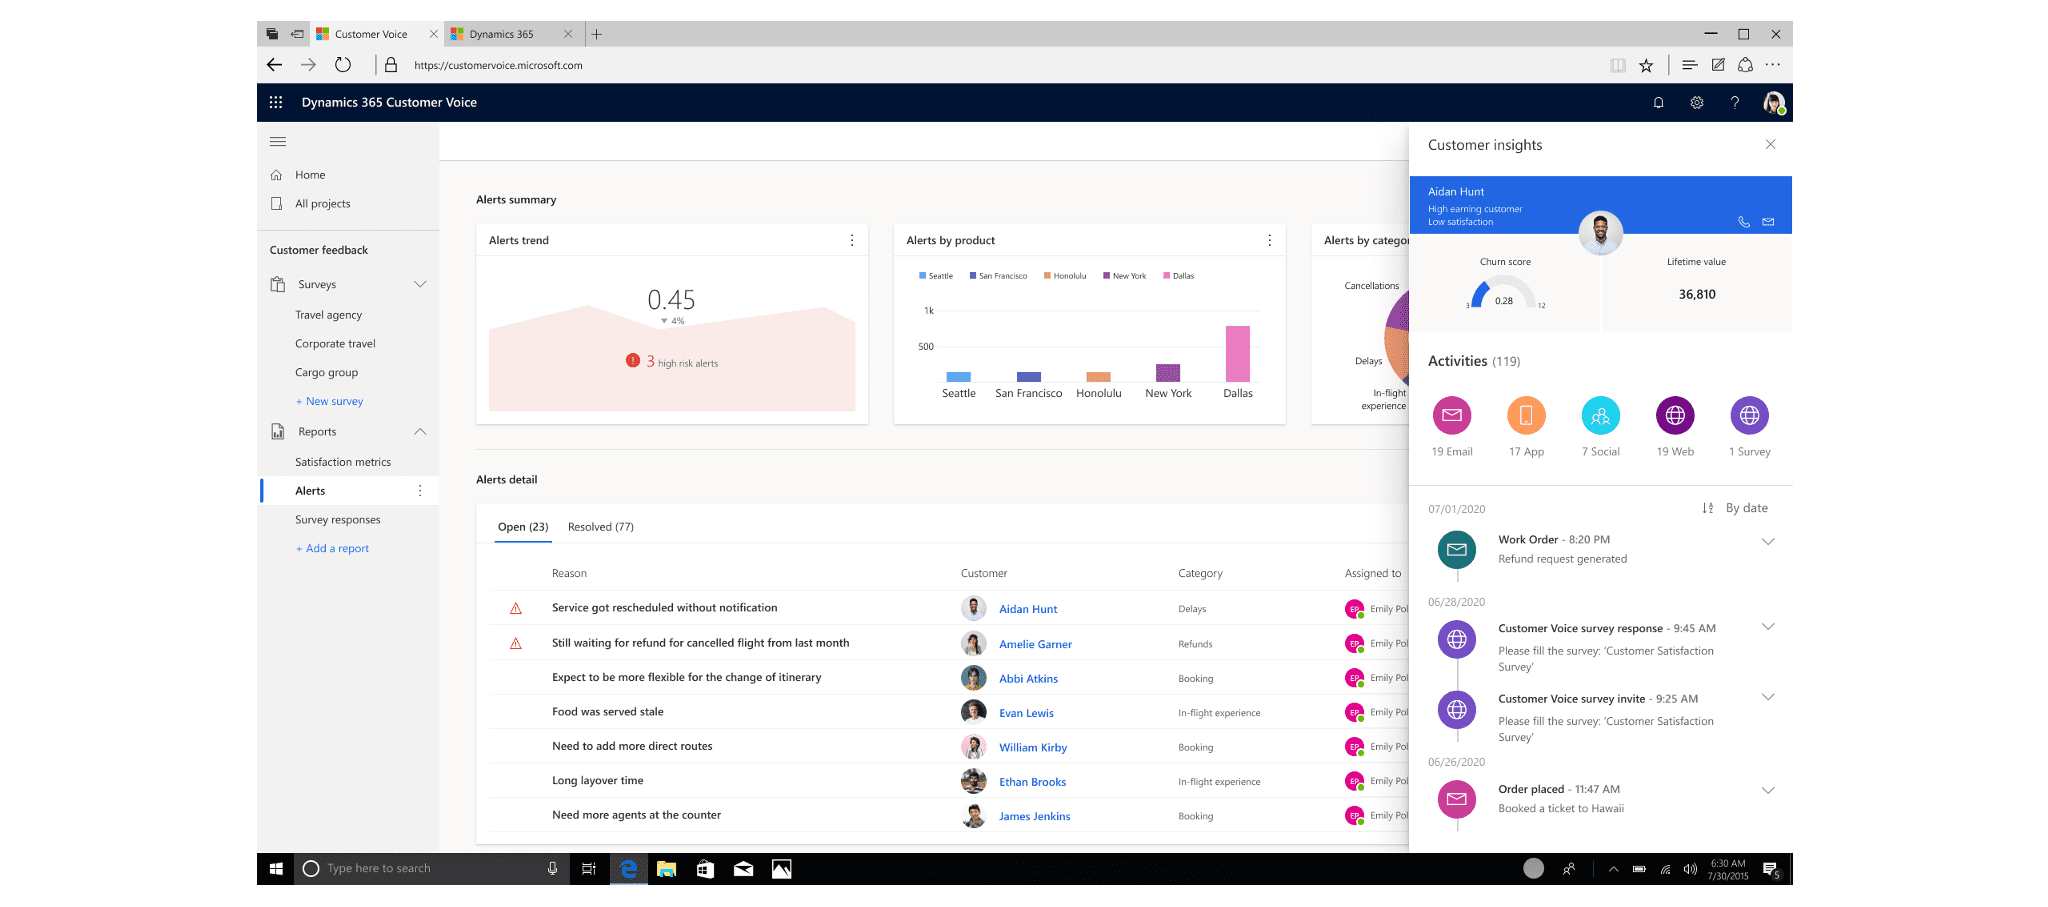Click the Seattle legend color swatch
2048x907 pixels.
click(922, 276)
